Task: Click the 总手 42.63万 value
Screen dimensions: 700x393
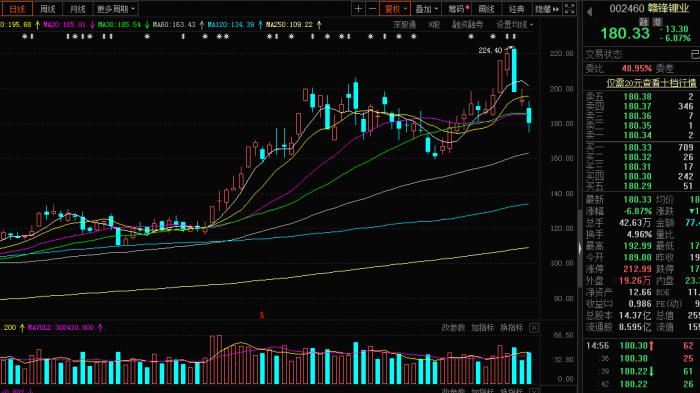Action: pyautogui.click(x=635, y=222)
